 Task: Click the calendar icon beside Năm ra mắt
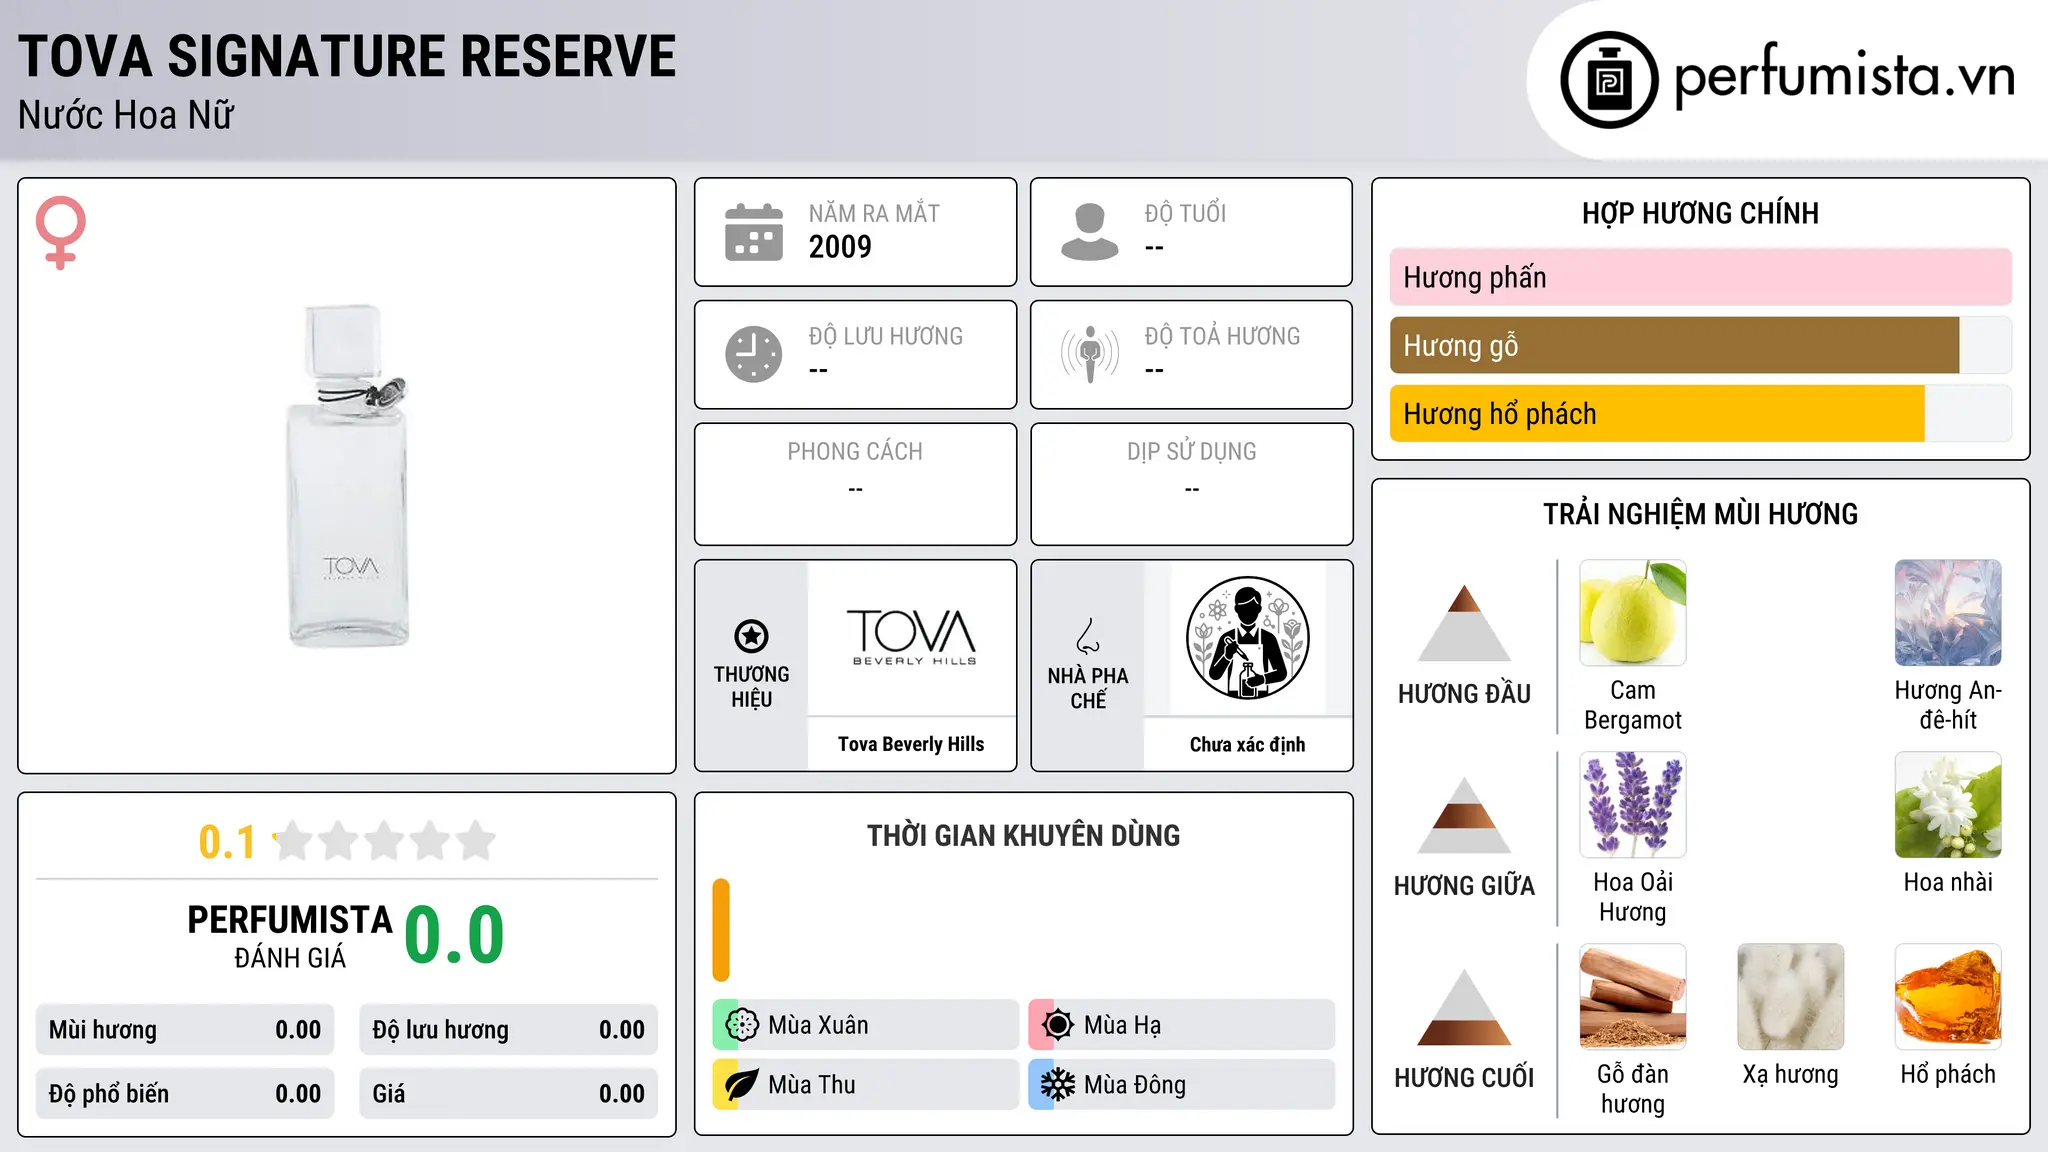click(754, 232)
